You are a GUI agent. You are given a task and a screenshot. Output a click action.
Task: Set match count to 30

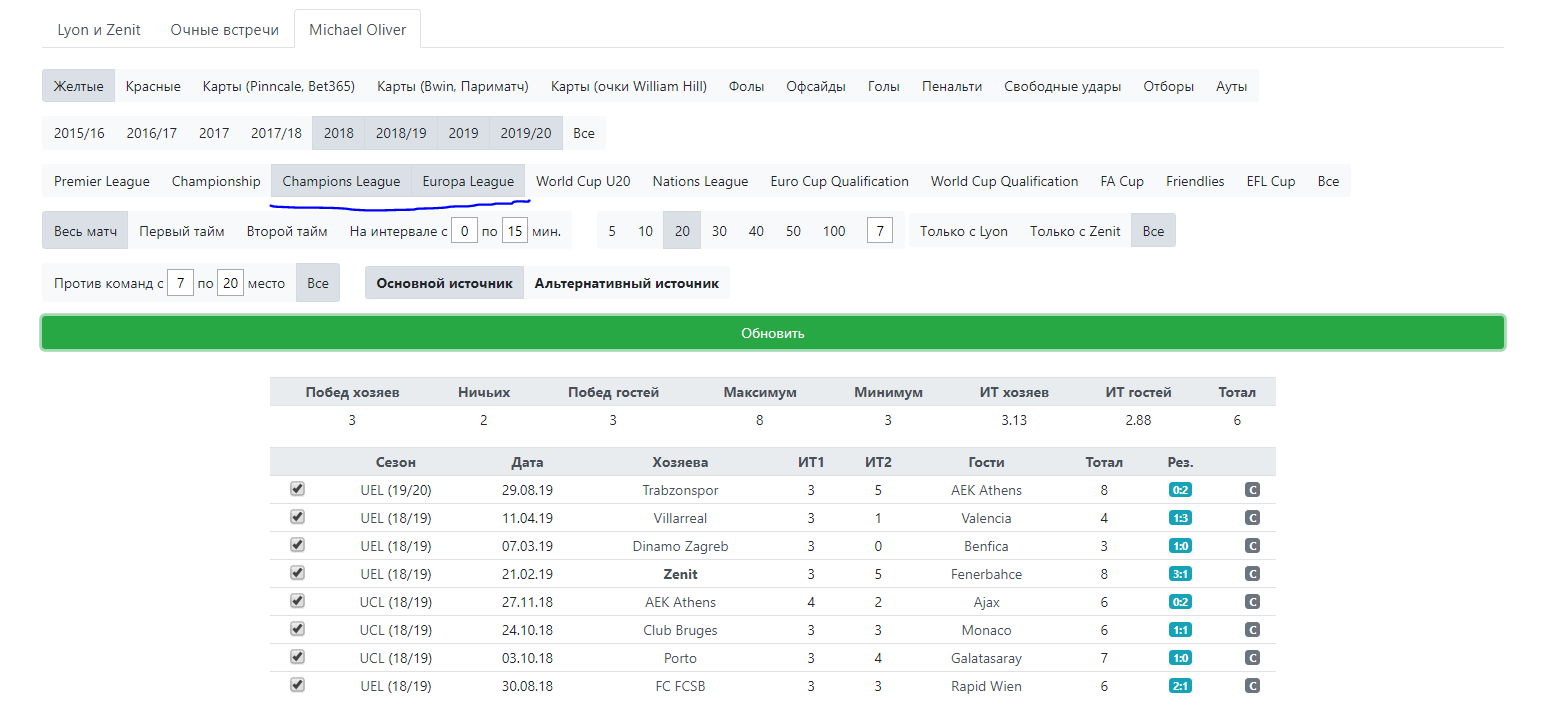point(719,231)
